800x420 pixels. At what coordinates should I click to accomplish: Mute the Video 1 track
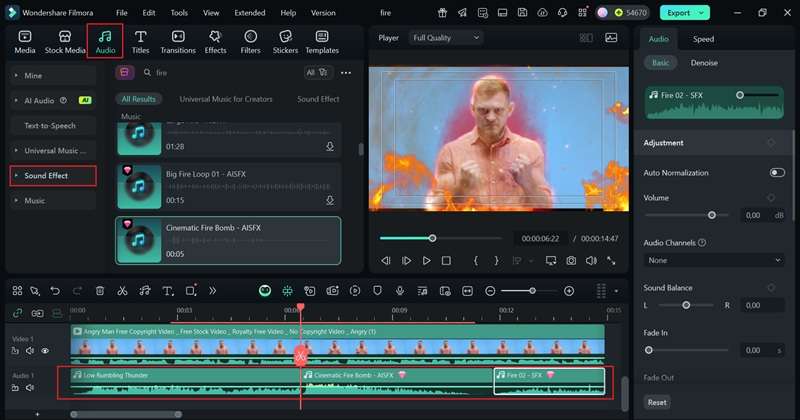point(30,351)
